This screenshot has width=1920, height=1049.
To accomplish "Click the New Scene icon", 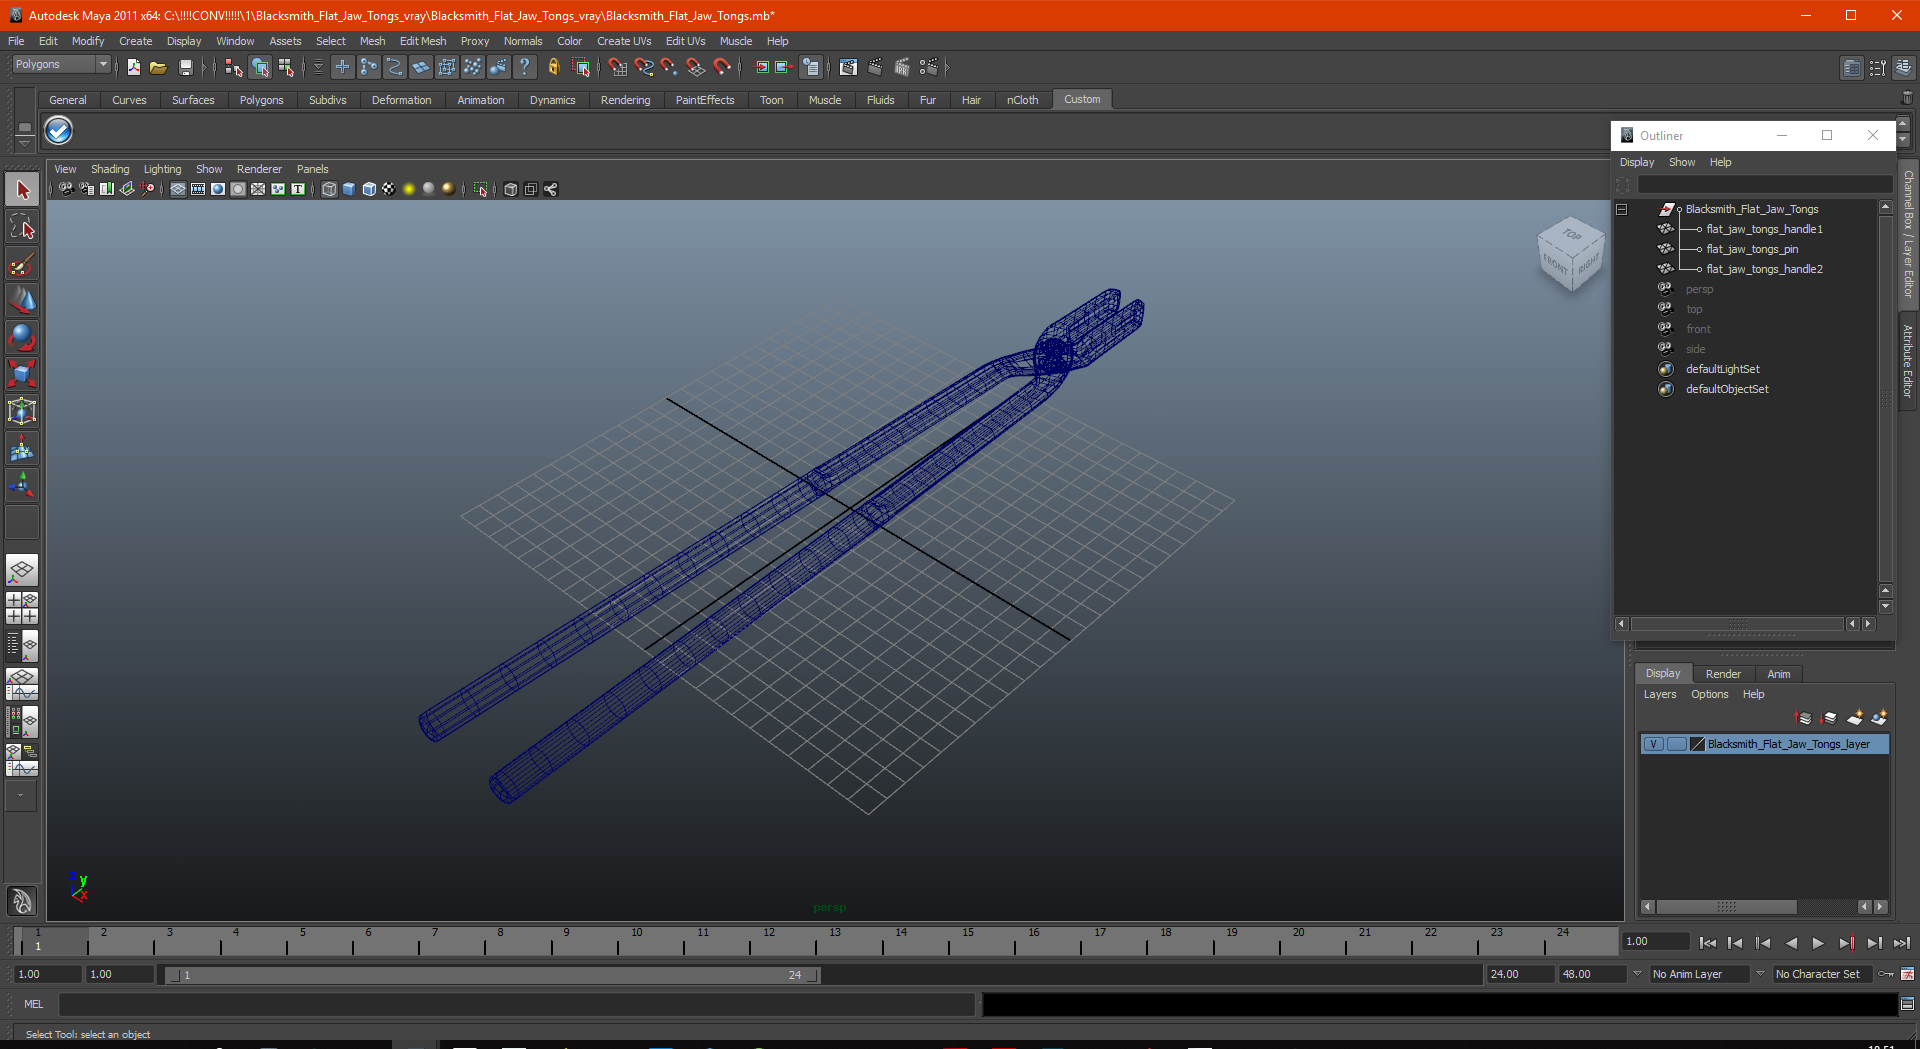I will click(x=133, y=67).
